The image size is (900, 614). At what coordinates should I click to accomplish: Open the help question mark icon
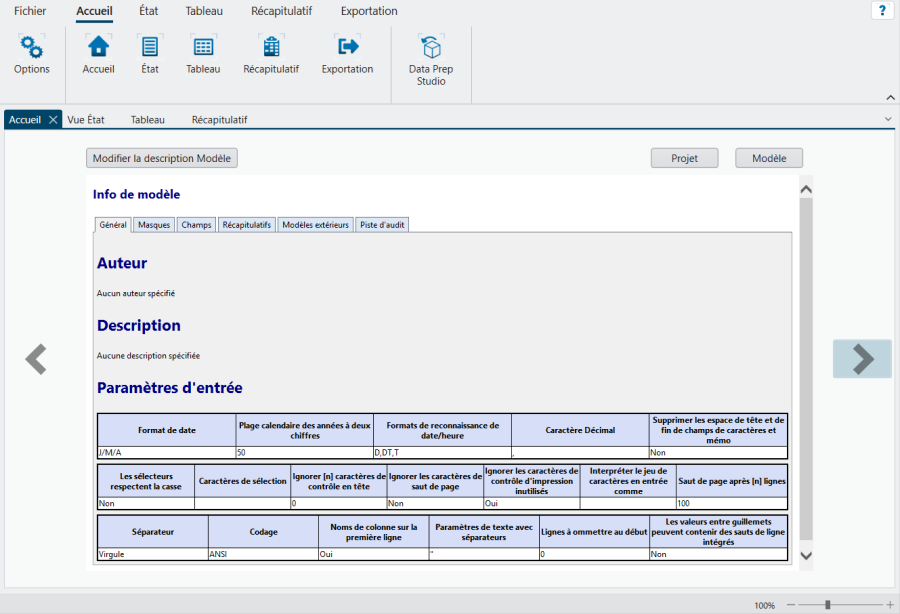(x=882, y=11)
